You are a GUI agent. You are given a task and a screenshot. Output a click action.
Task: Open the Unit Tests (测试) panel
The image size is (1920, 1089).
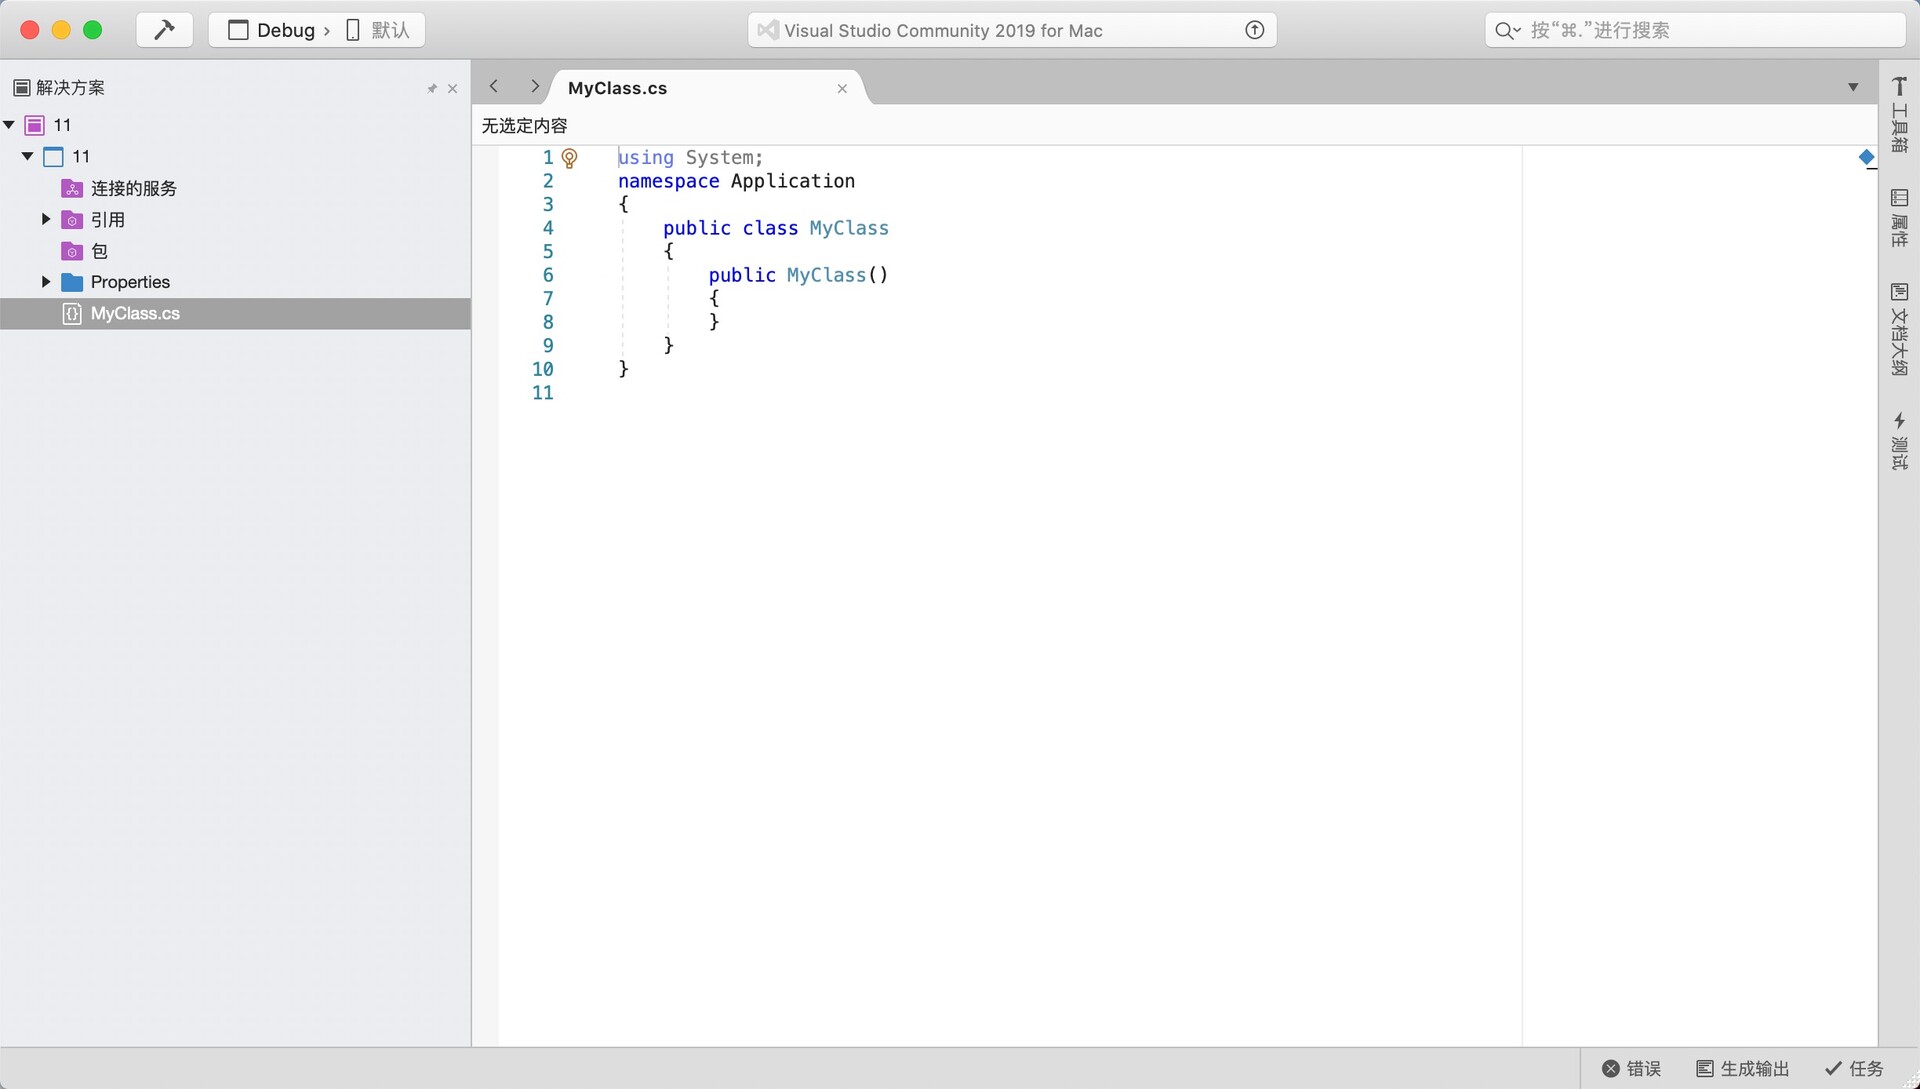point(1900,440)
